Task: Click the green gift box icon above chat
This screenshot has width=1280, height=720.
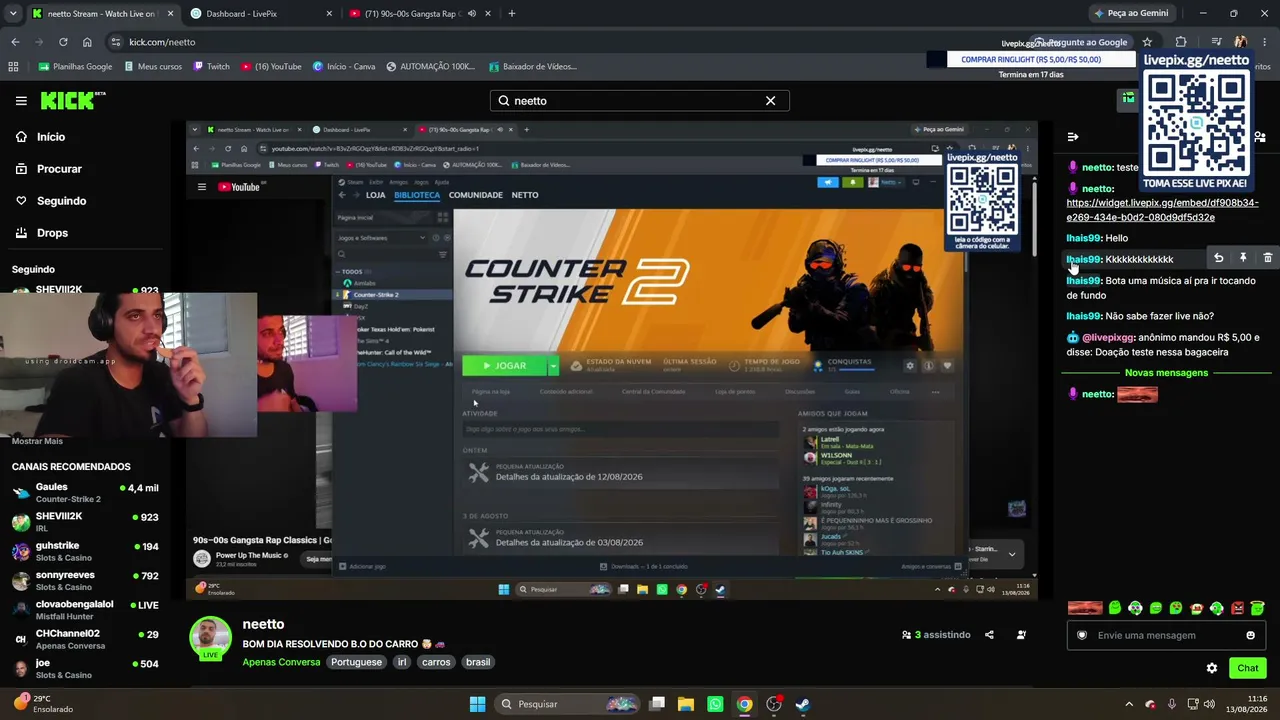Action: [x=1128, y=98]
